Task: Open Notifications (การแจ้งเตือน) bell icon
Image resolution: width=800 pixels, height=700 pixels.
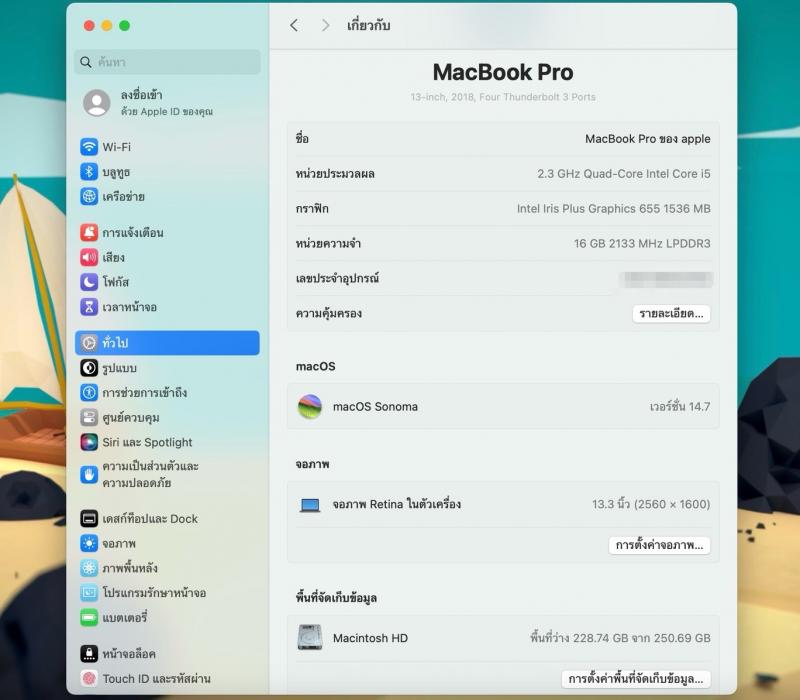Action: 90,233
